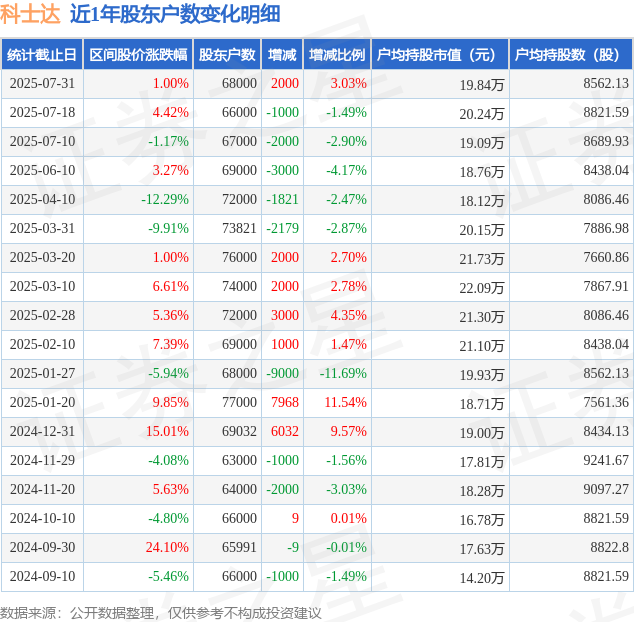Select the 统计截止日 column header
Screen dimensions: 634x622
pyautogui.click(x=42, y=55)
